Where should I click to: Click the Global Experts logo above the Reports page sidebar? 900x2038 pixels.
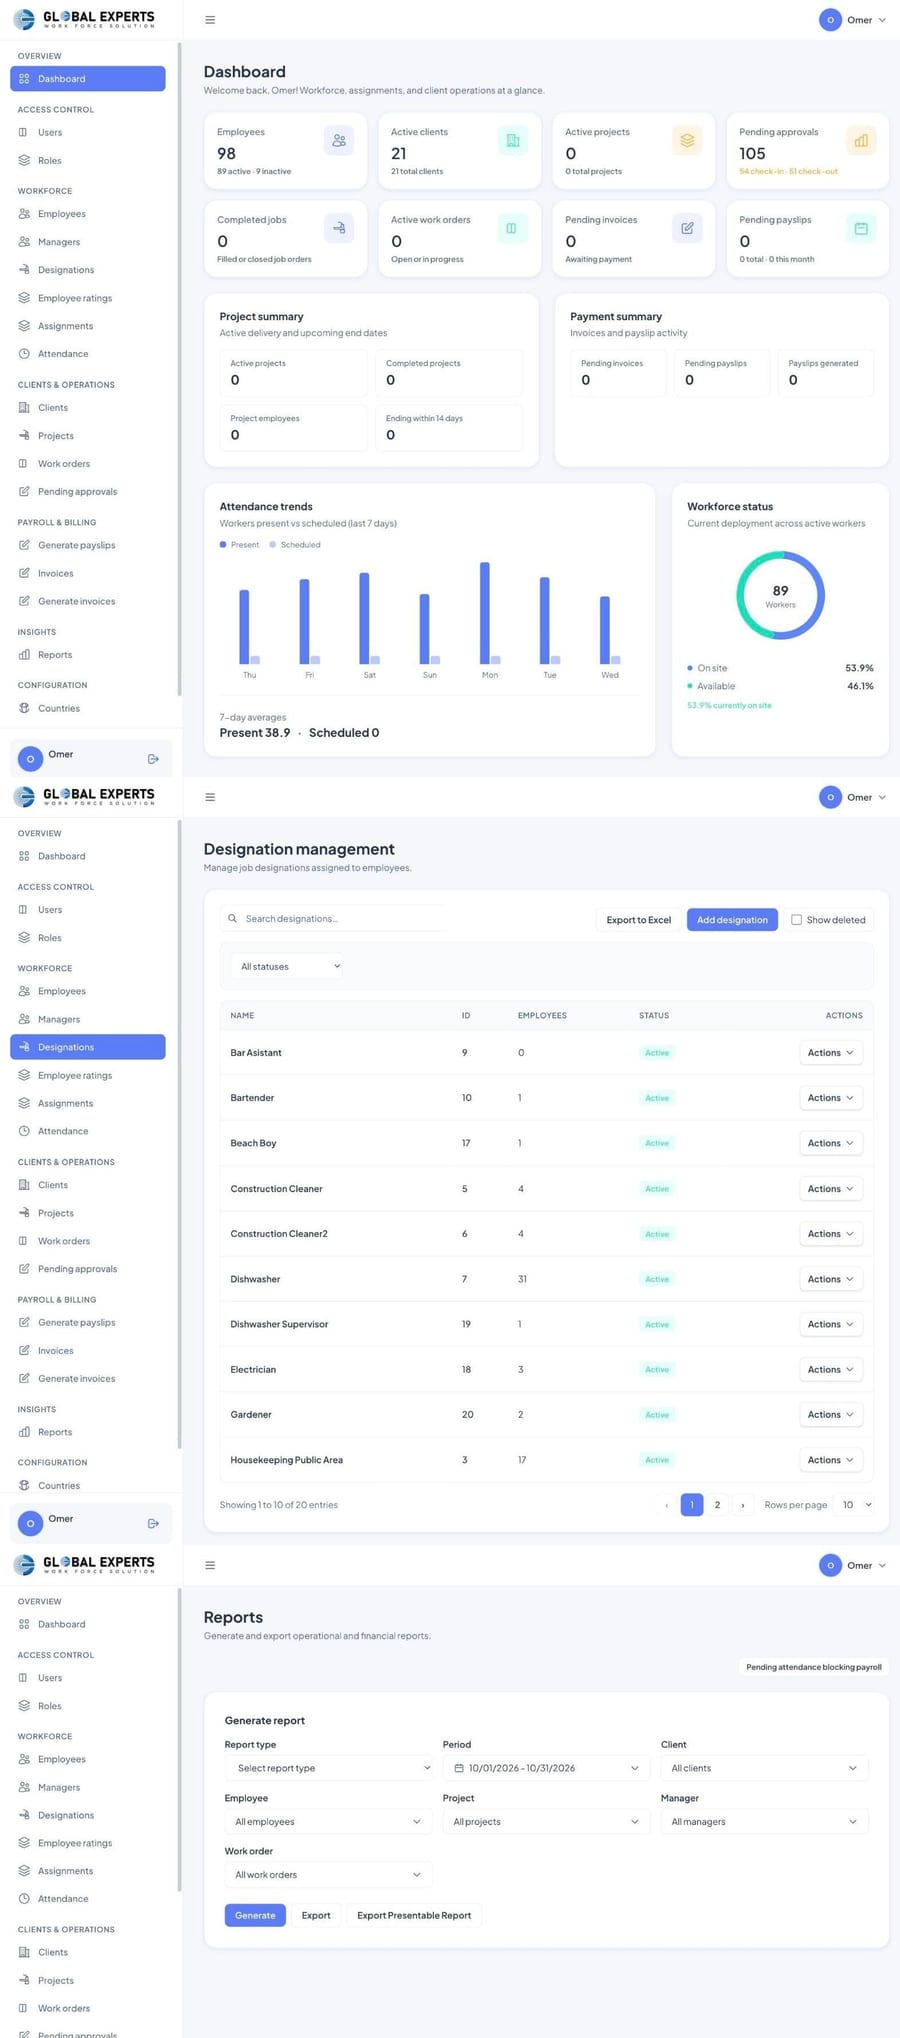pos(84,1564)
